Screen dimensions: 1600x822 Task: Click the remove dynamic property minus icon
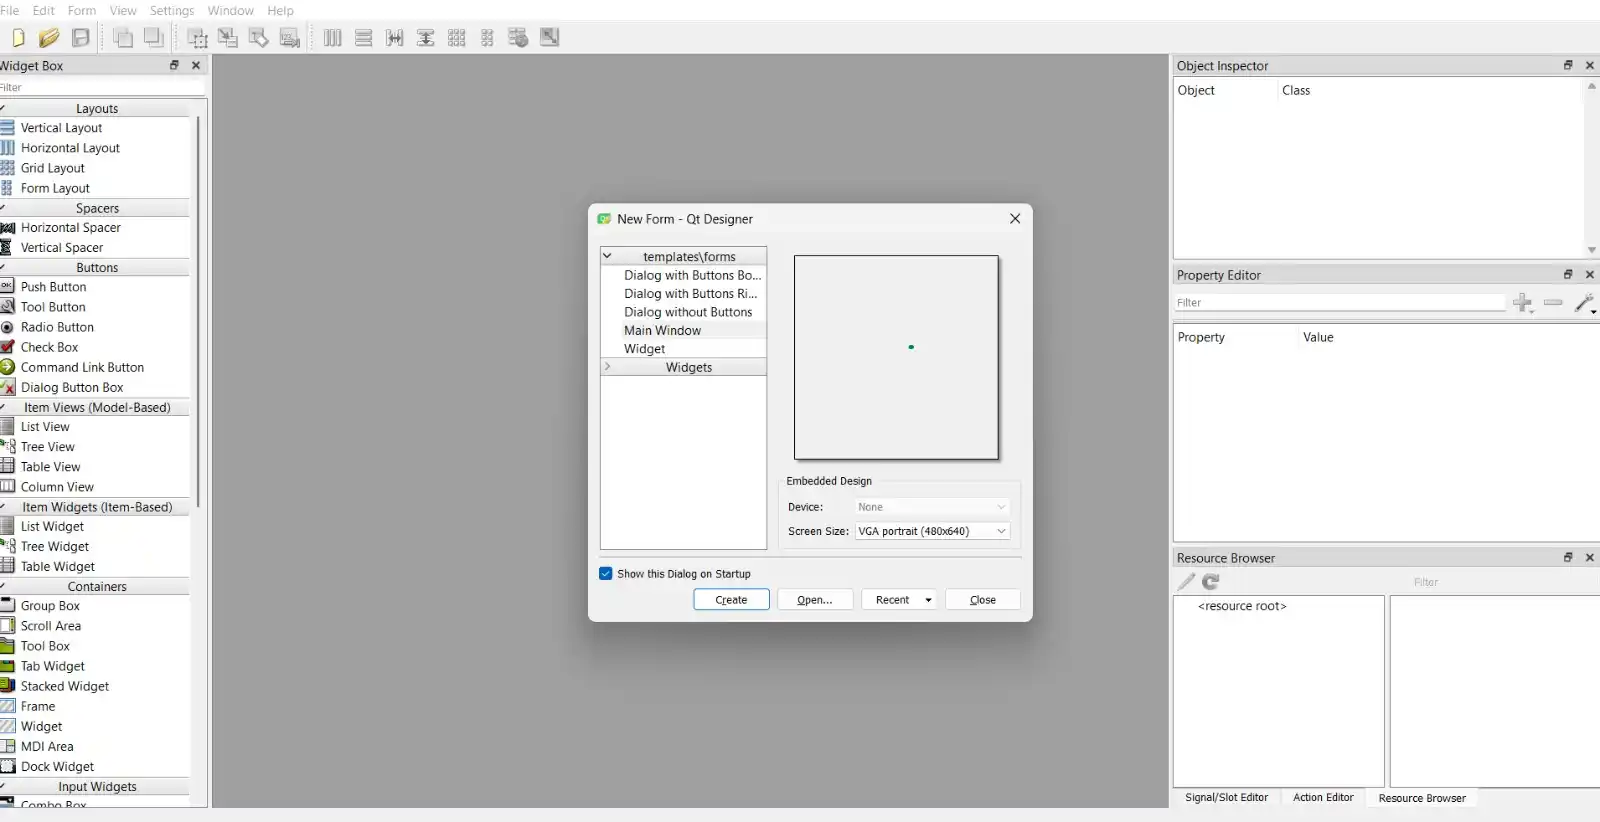[1553, 302]
